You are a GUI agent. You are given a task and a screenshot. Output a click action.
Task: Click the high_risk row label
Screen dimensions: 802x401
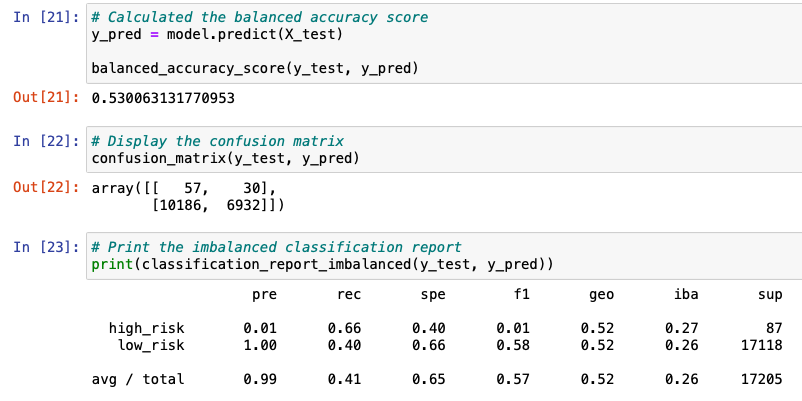click(x=146, y=328)
